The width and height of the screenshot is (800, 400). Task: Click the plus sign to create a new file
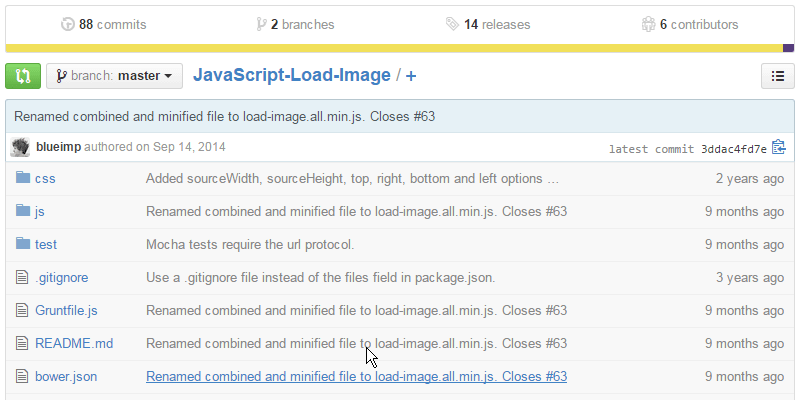point(411,76)
